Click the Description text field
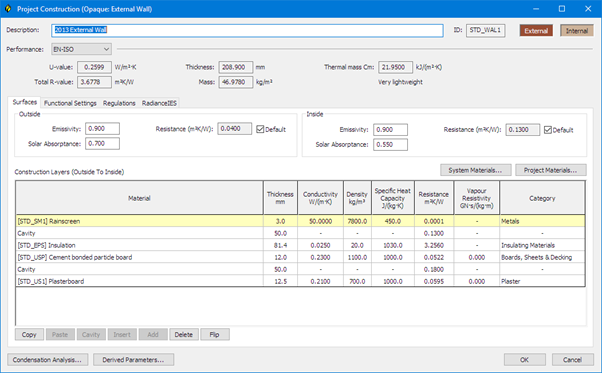The width and height of the screenshot is (602, 373). click(247, 30)
